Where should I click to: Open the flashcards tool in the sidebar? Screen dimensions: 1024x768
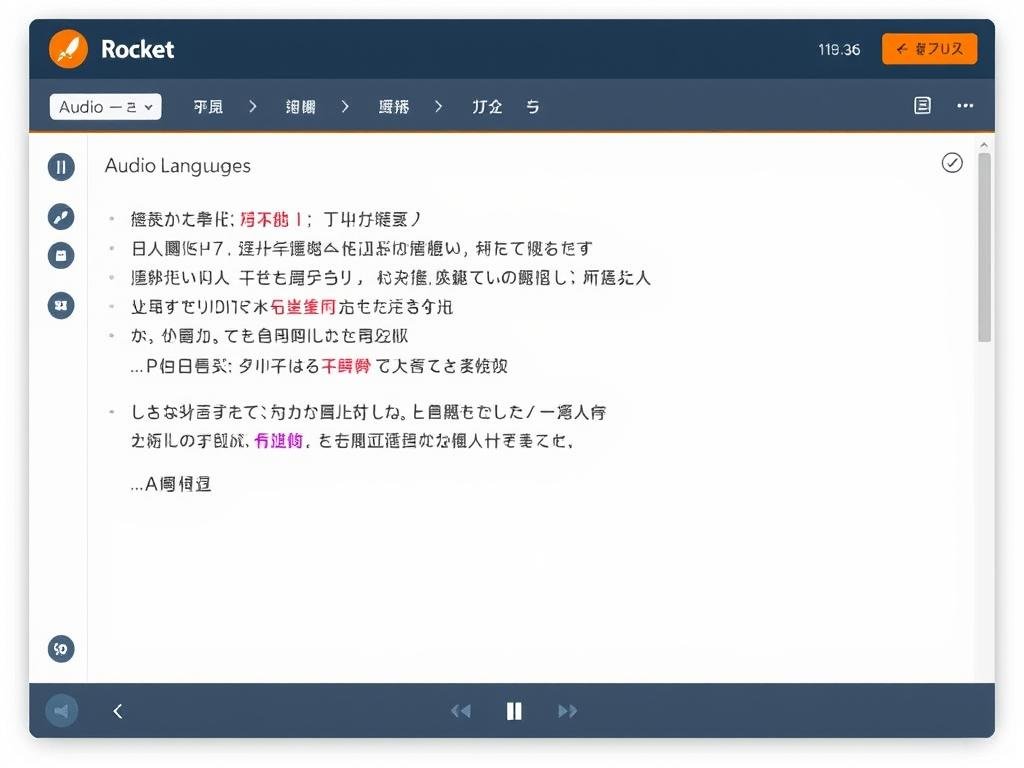click(61, 255)
